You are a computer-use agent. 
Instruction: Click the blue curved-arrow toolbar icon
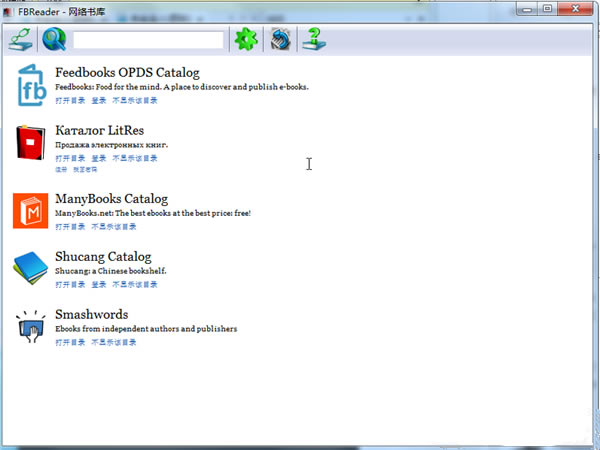click(280, 39)
